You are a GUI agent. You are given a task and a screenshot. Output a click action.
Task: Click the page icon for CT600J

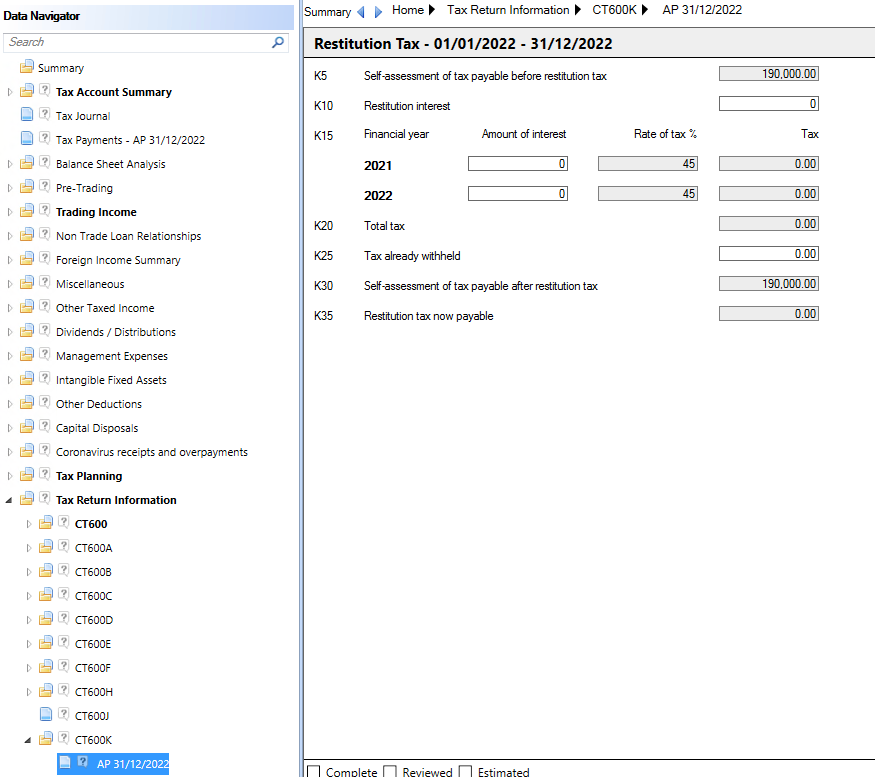point(46,714)
